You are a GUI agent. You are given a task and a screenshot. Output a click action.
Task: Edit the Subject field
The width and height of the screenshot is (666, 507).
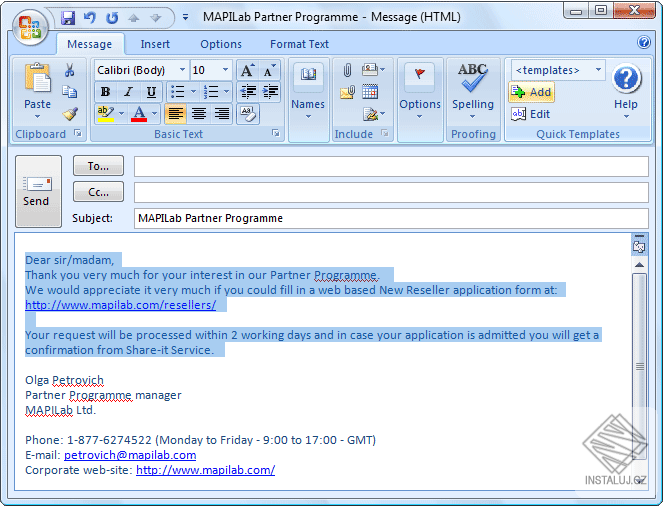click(x=391, y=218)
